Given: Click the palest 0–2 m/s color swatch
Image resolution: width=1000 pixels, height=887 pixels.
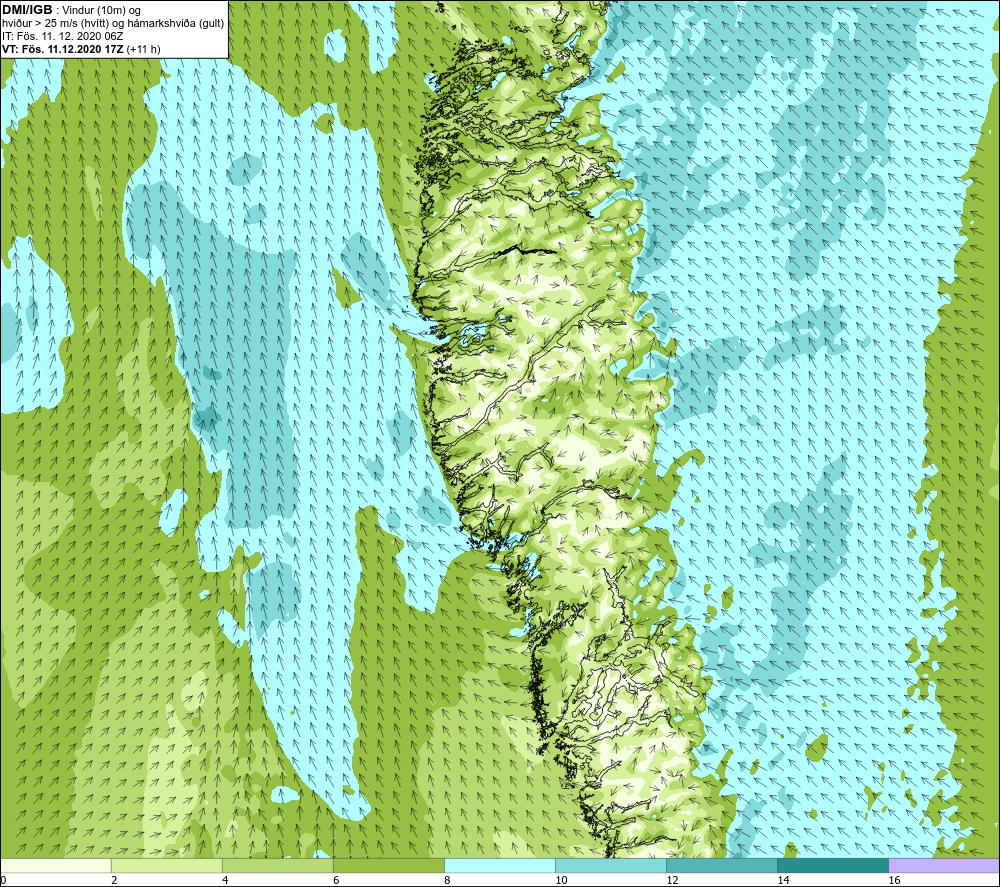Looking at the screenshot, I should (x=56, y=865).
